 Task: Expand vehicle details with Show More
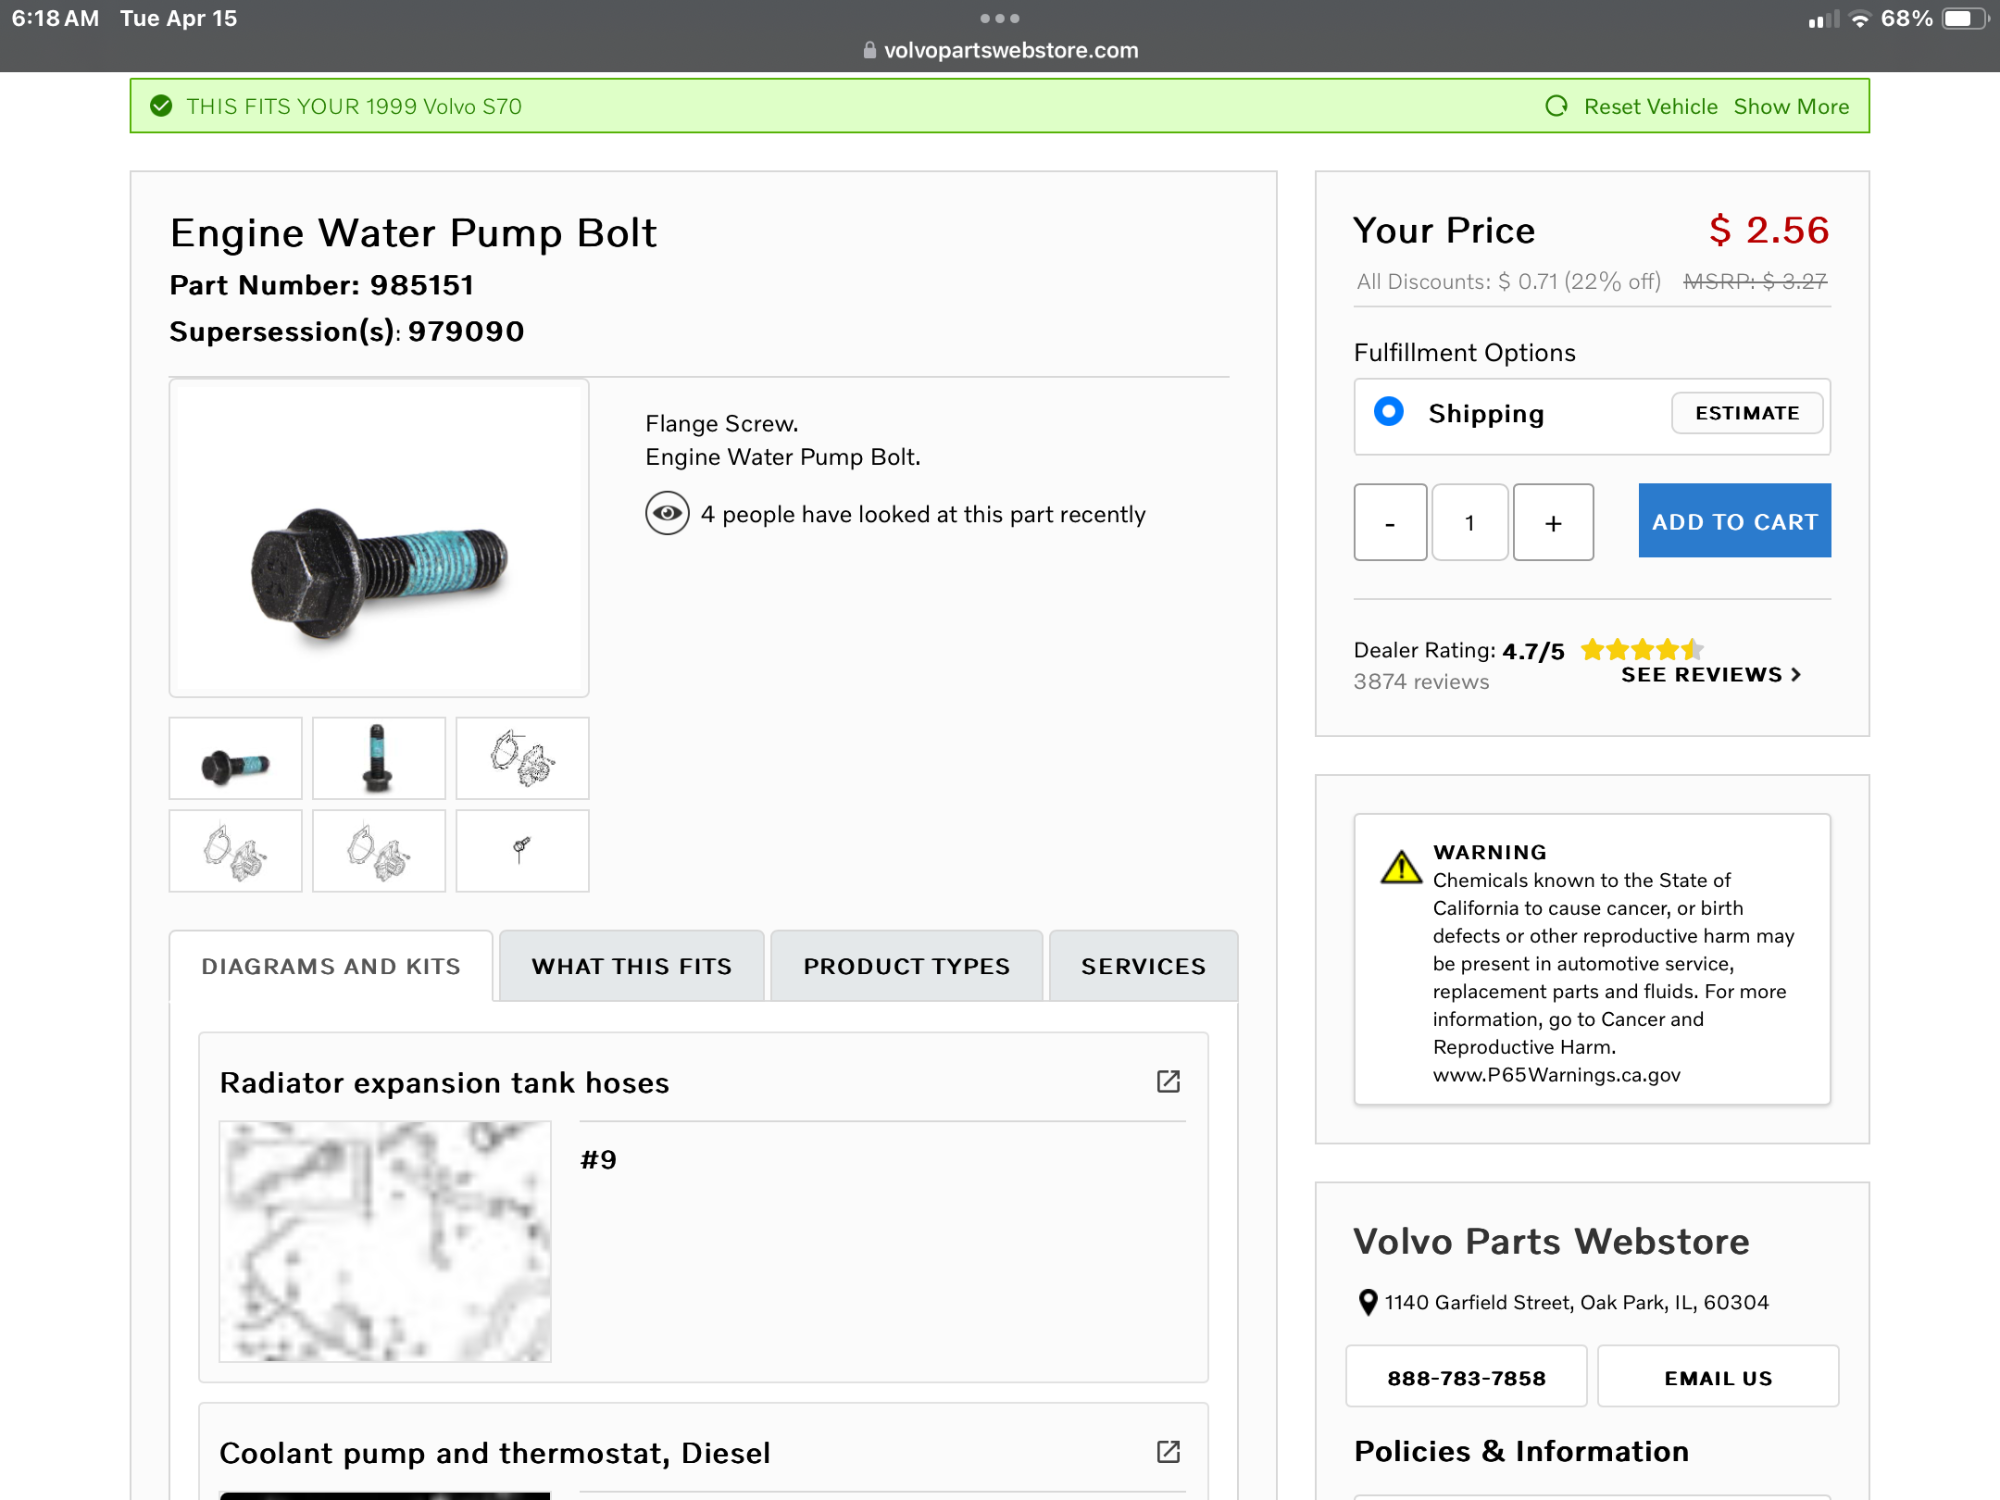tap(1791, 106)
